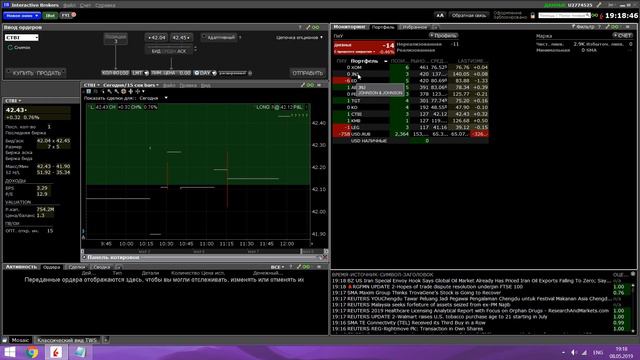Select the KO portfolio row
The image size is (640, 360).
[411, 107]
